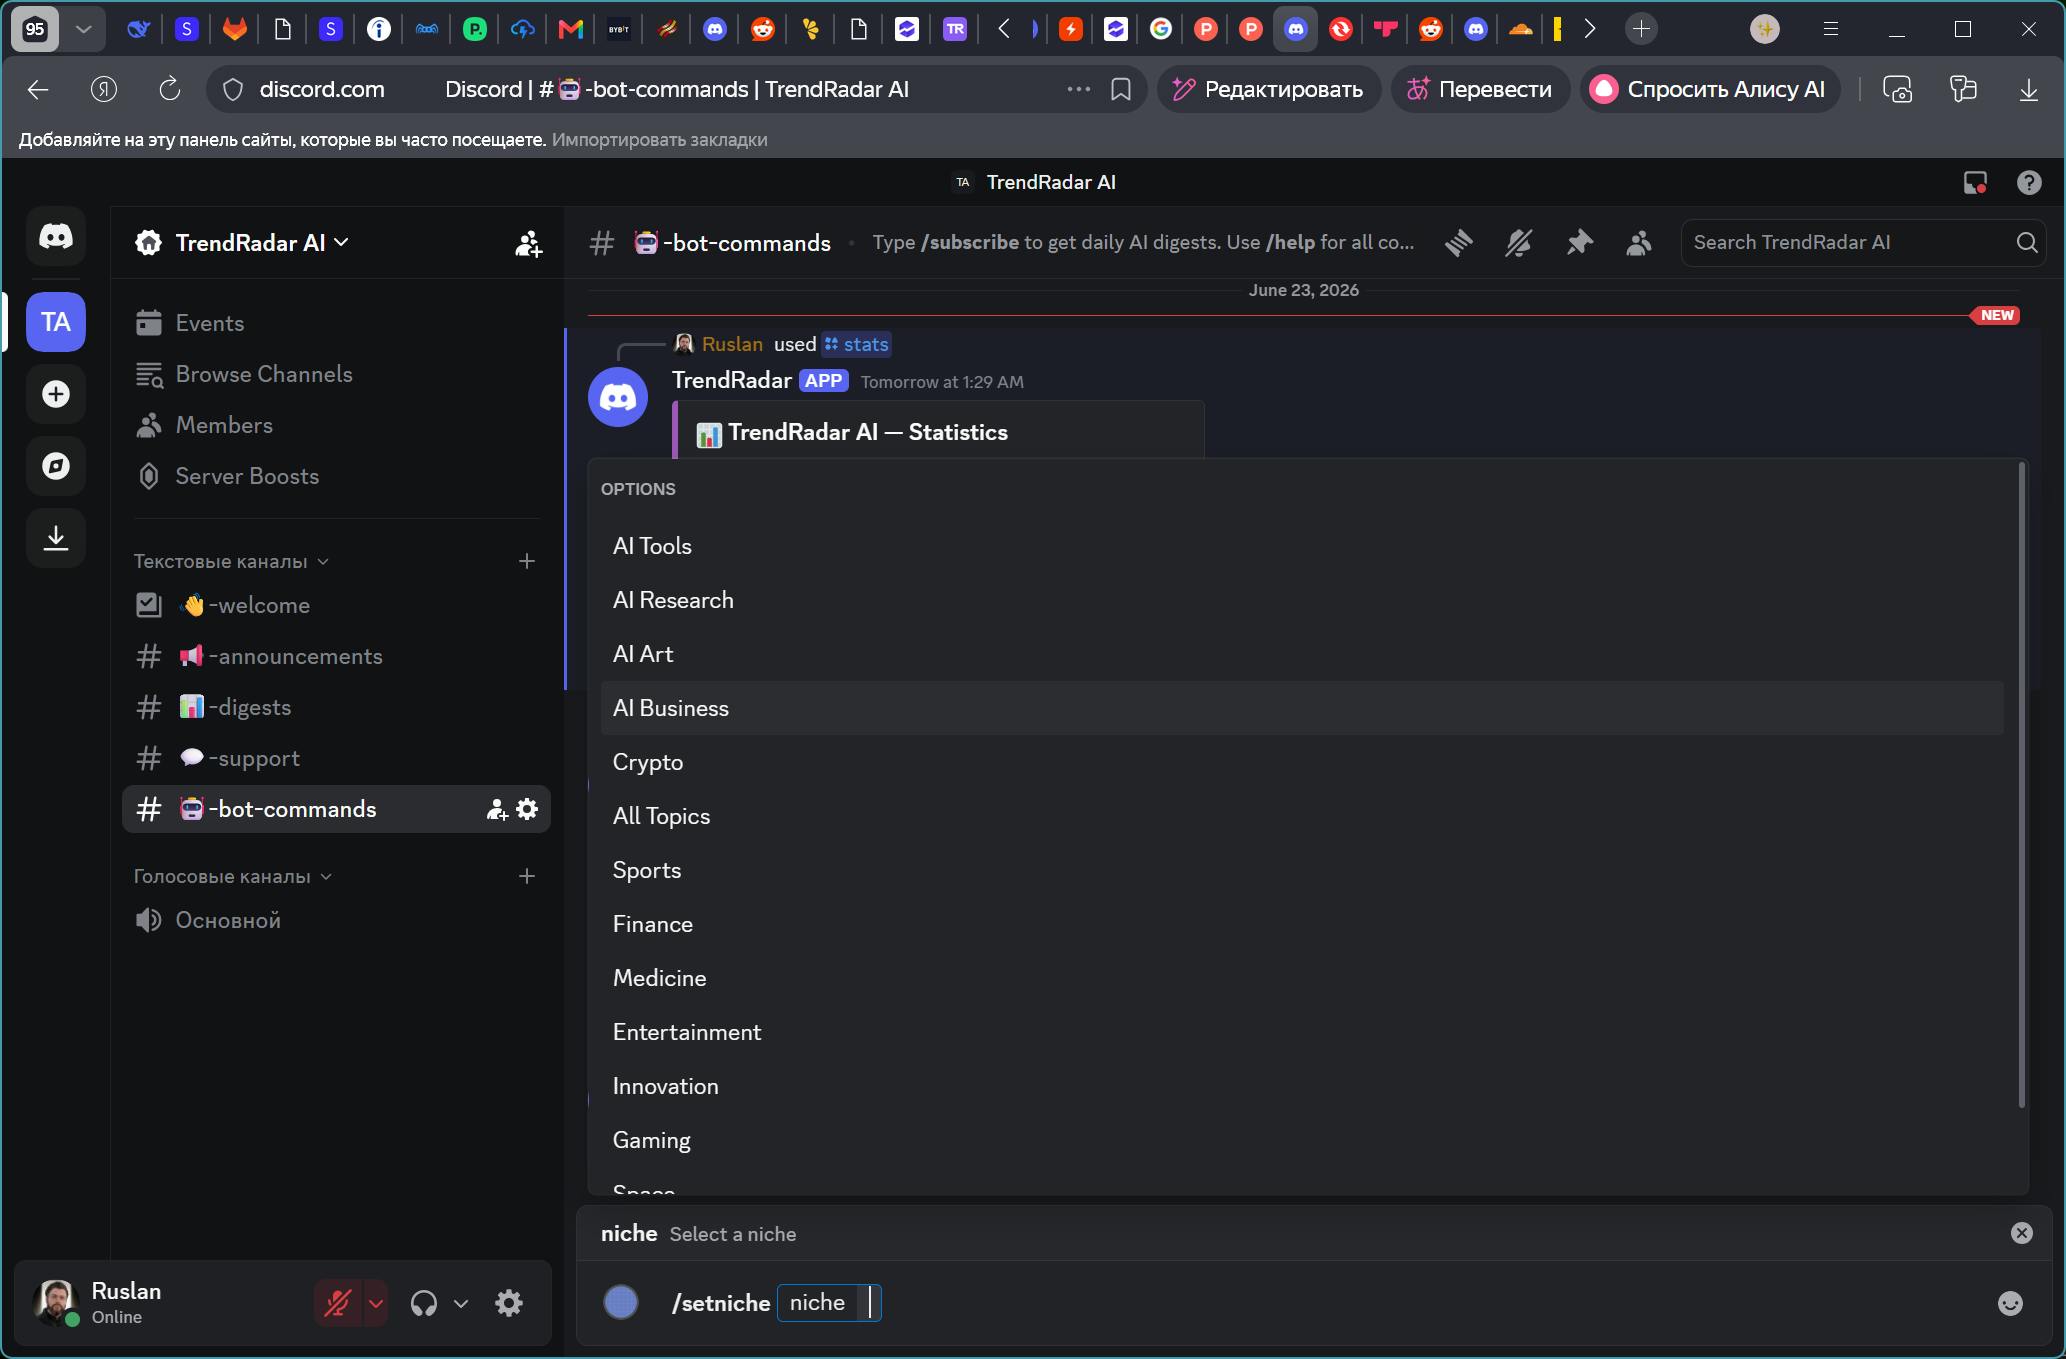Collapse the Текстовые каналы category
This screenshot has width=2066, height=1359.
point(231,561)
